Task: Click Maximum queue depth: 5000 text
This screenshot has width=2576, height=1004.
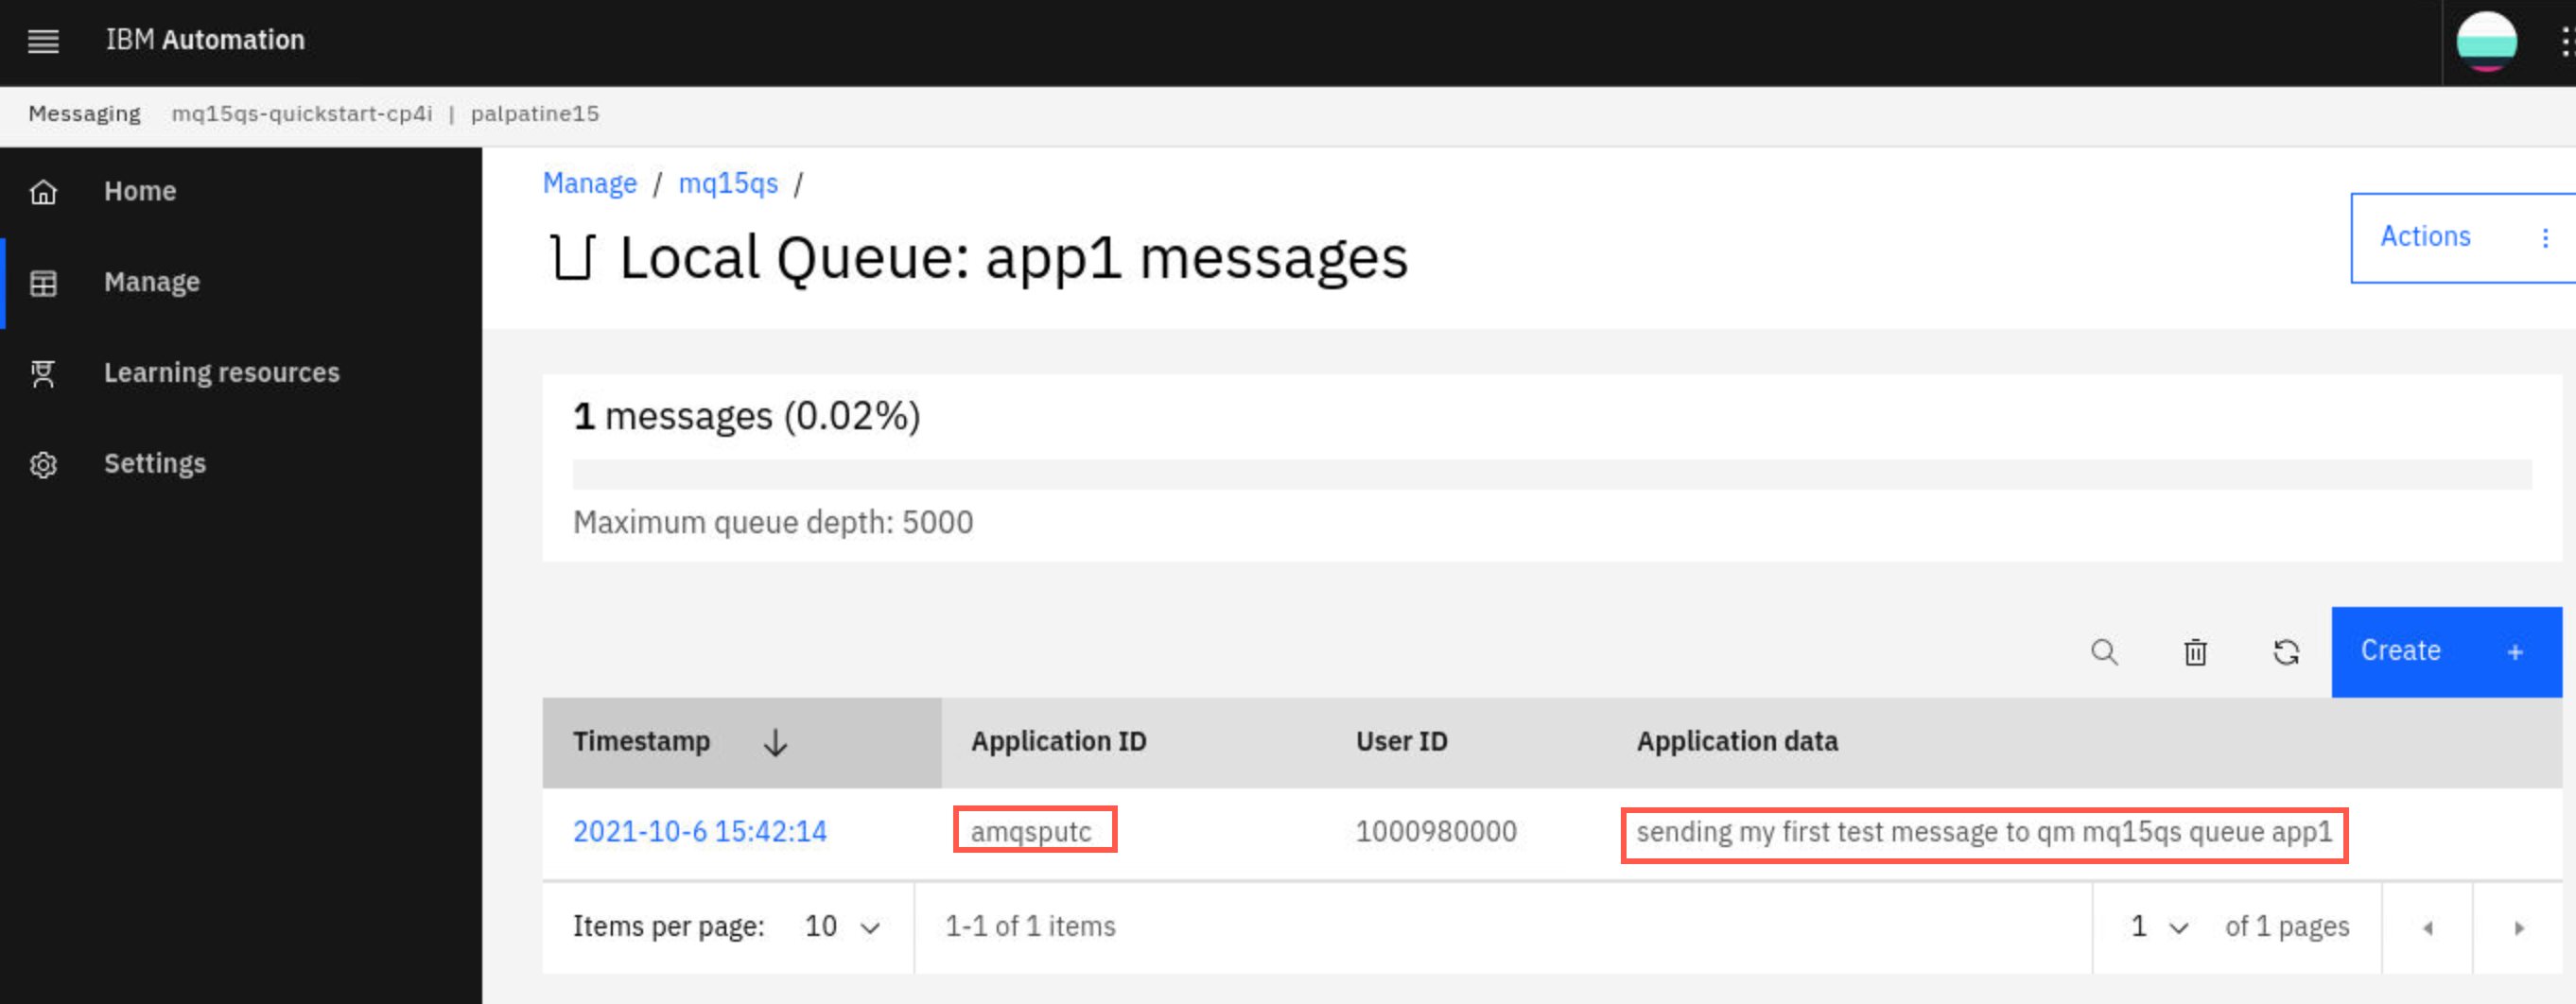Action: tap(773, 523)
